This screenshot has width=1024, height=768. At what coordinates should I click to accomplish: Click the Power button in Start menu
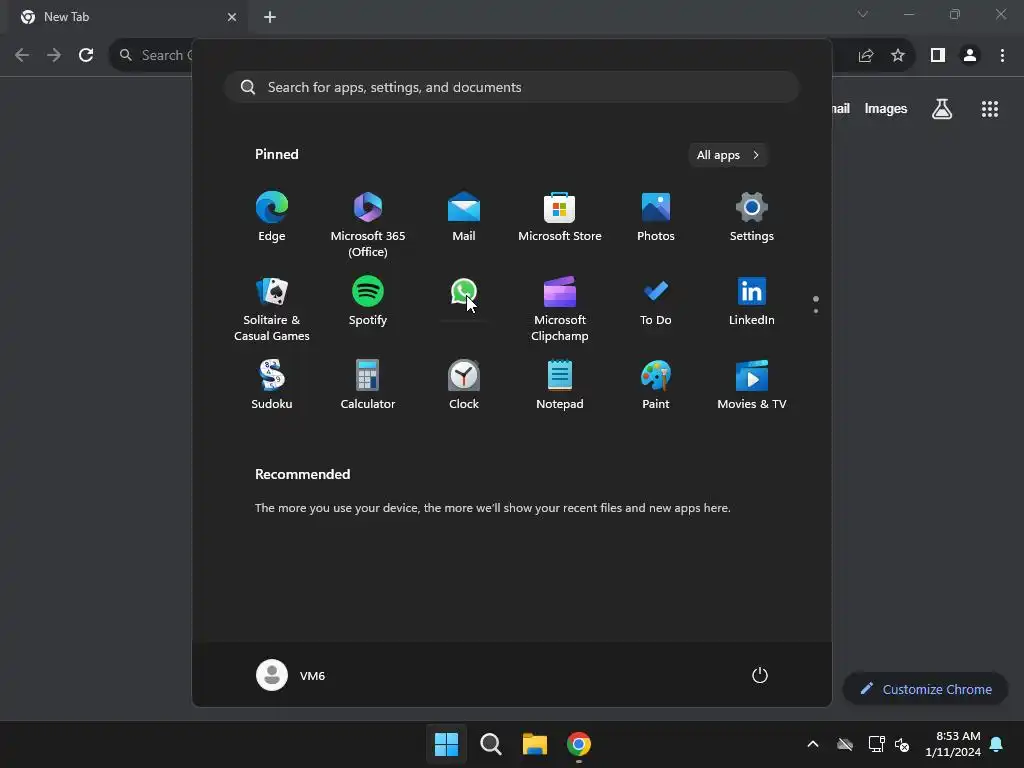point(760,675)
